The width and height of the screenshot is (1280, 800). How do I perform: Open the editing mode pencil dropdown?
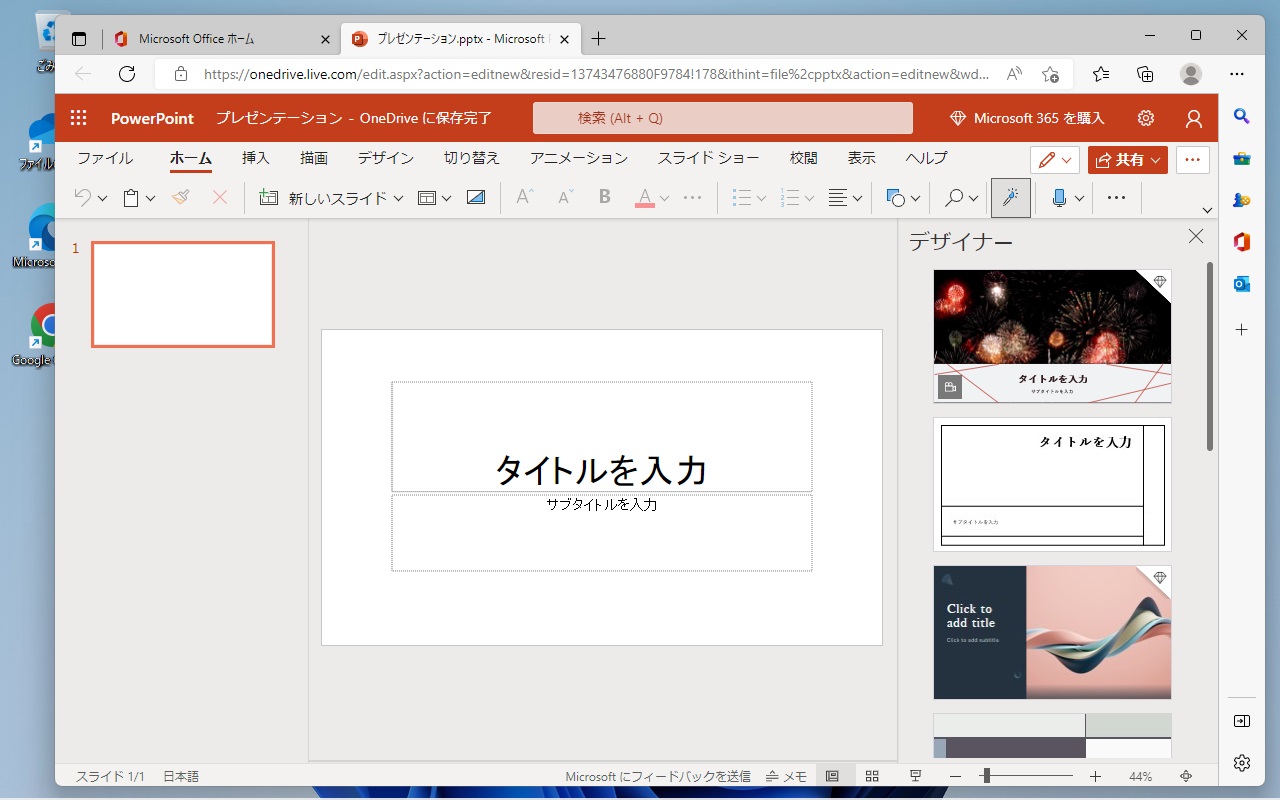click(x=1055, y=160)
